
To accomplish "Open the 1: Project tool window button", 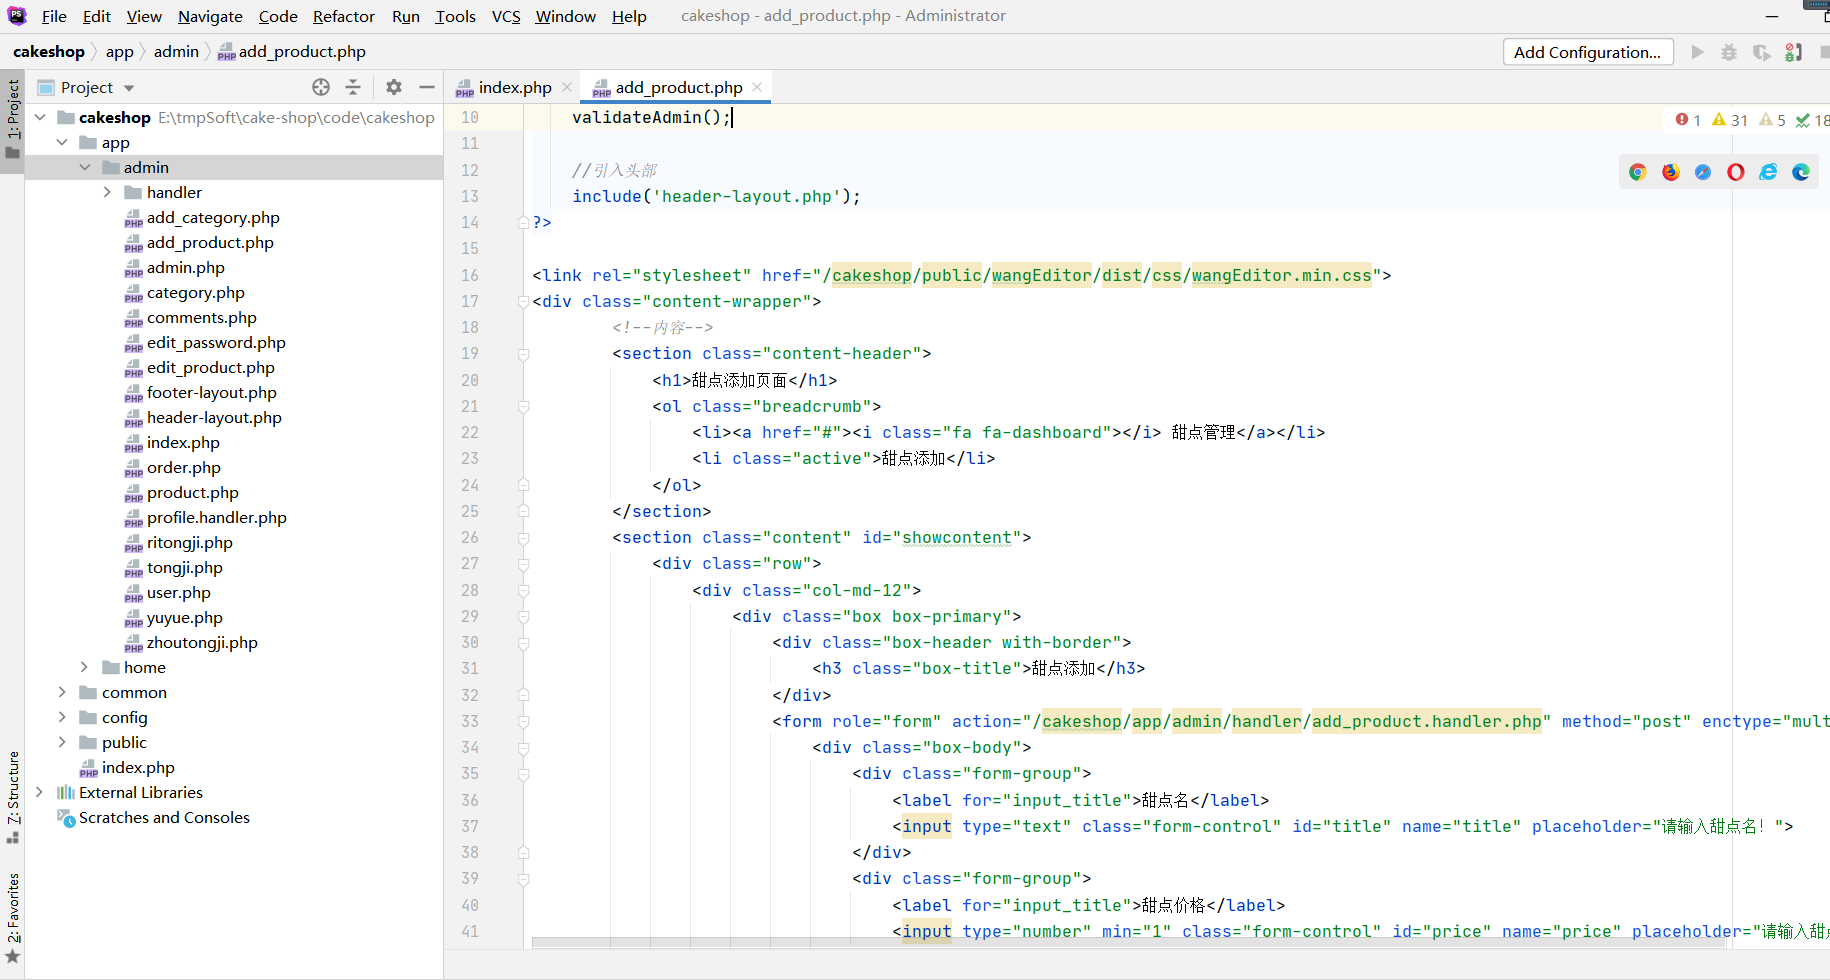I will point(12,119).
